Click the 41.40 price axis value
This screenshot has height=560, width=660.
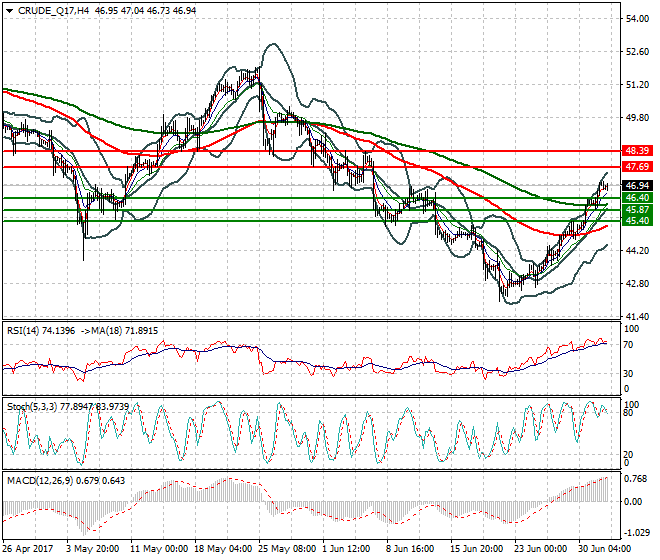(x=637, y=317)
